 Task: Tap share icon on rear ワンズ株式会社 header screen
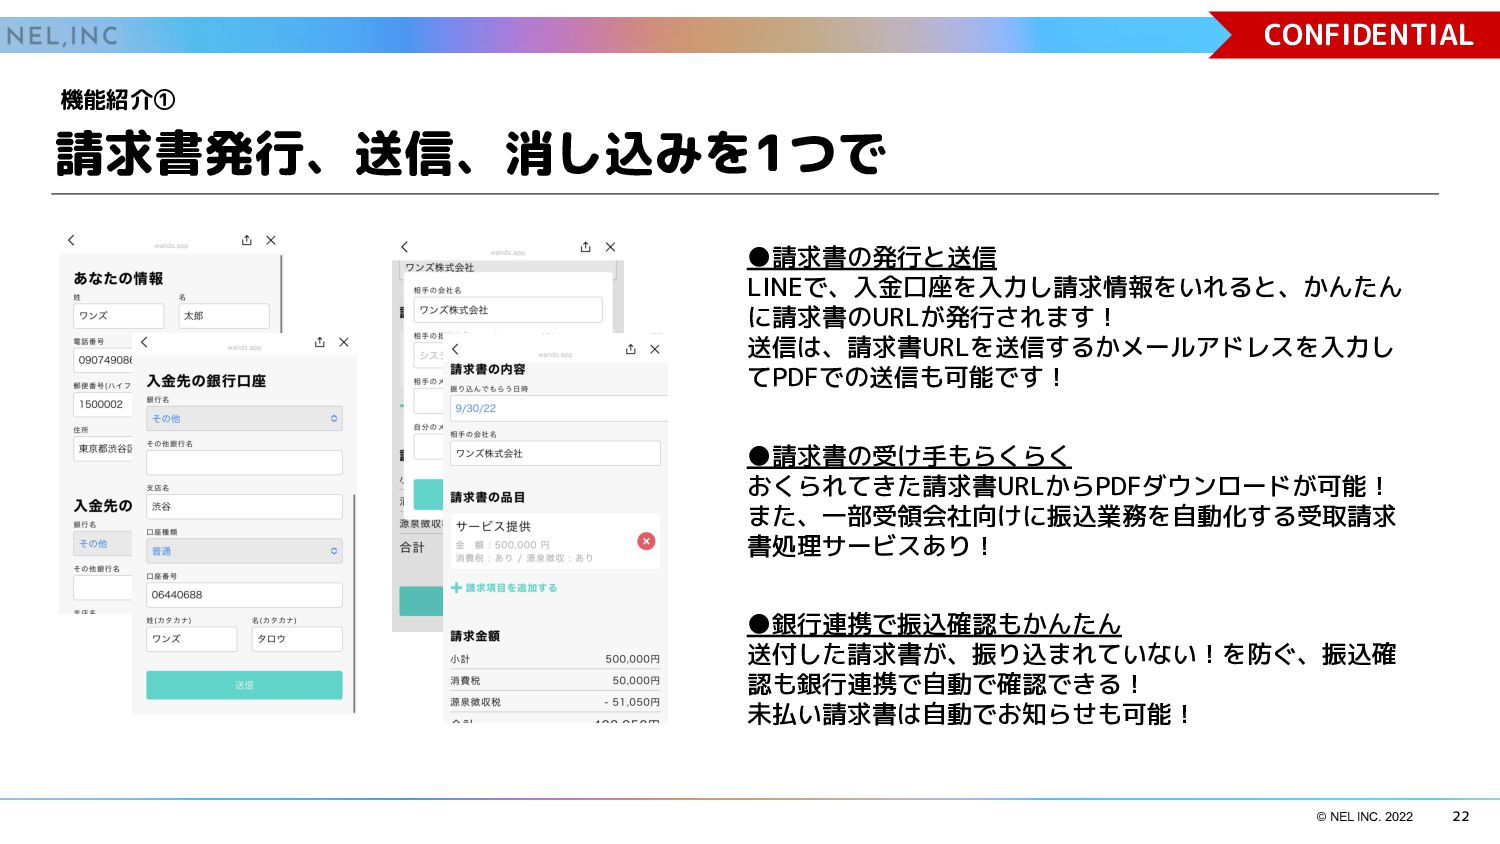[586, 247]
